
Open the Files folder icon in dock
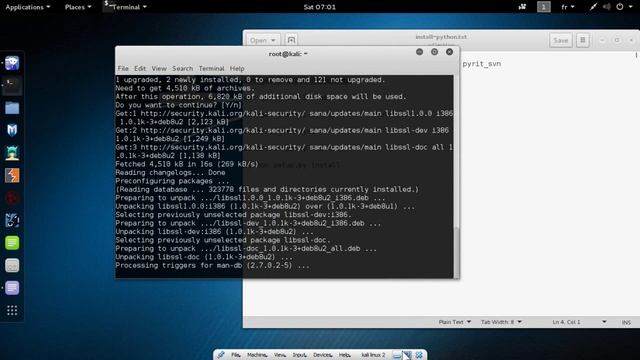coord(12,108)
